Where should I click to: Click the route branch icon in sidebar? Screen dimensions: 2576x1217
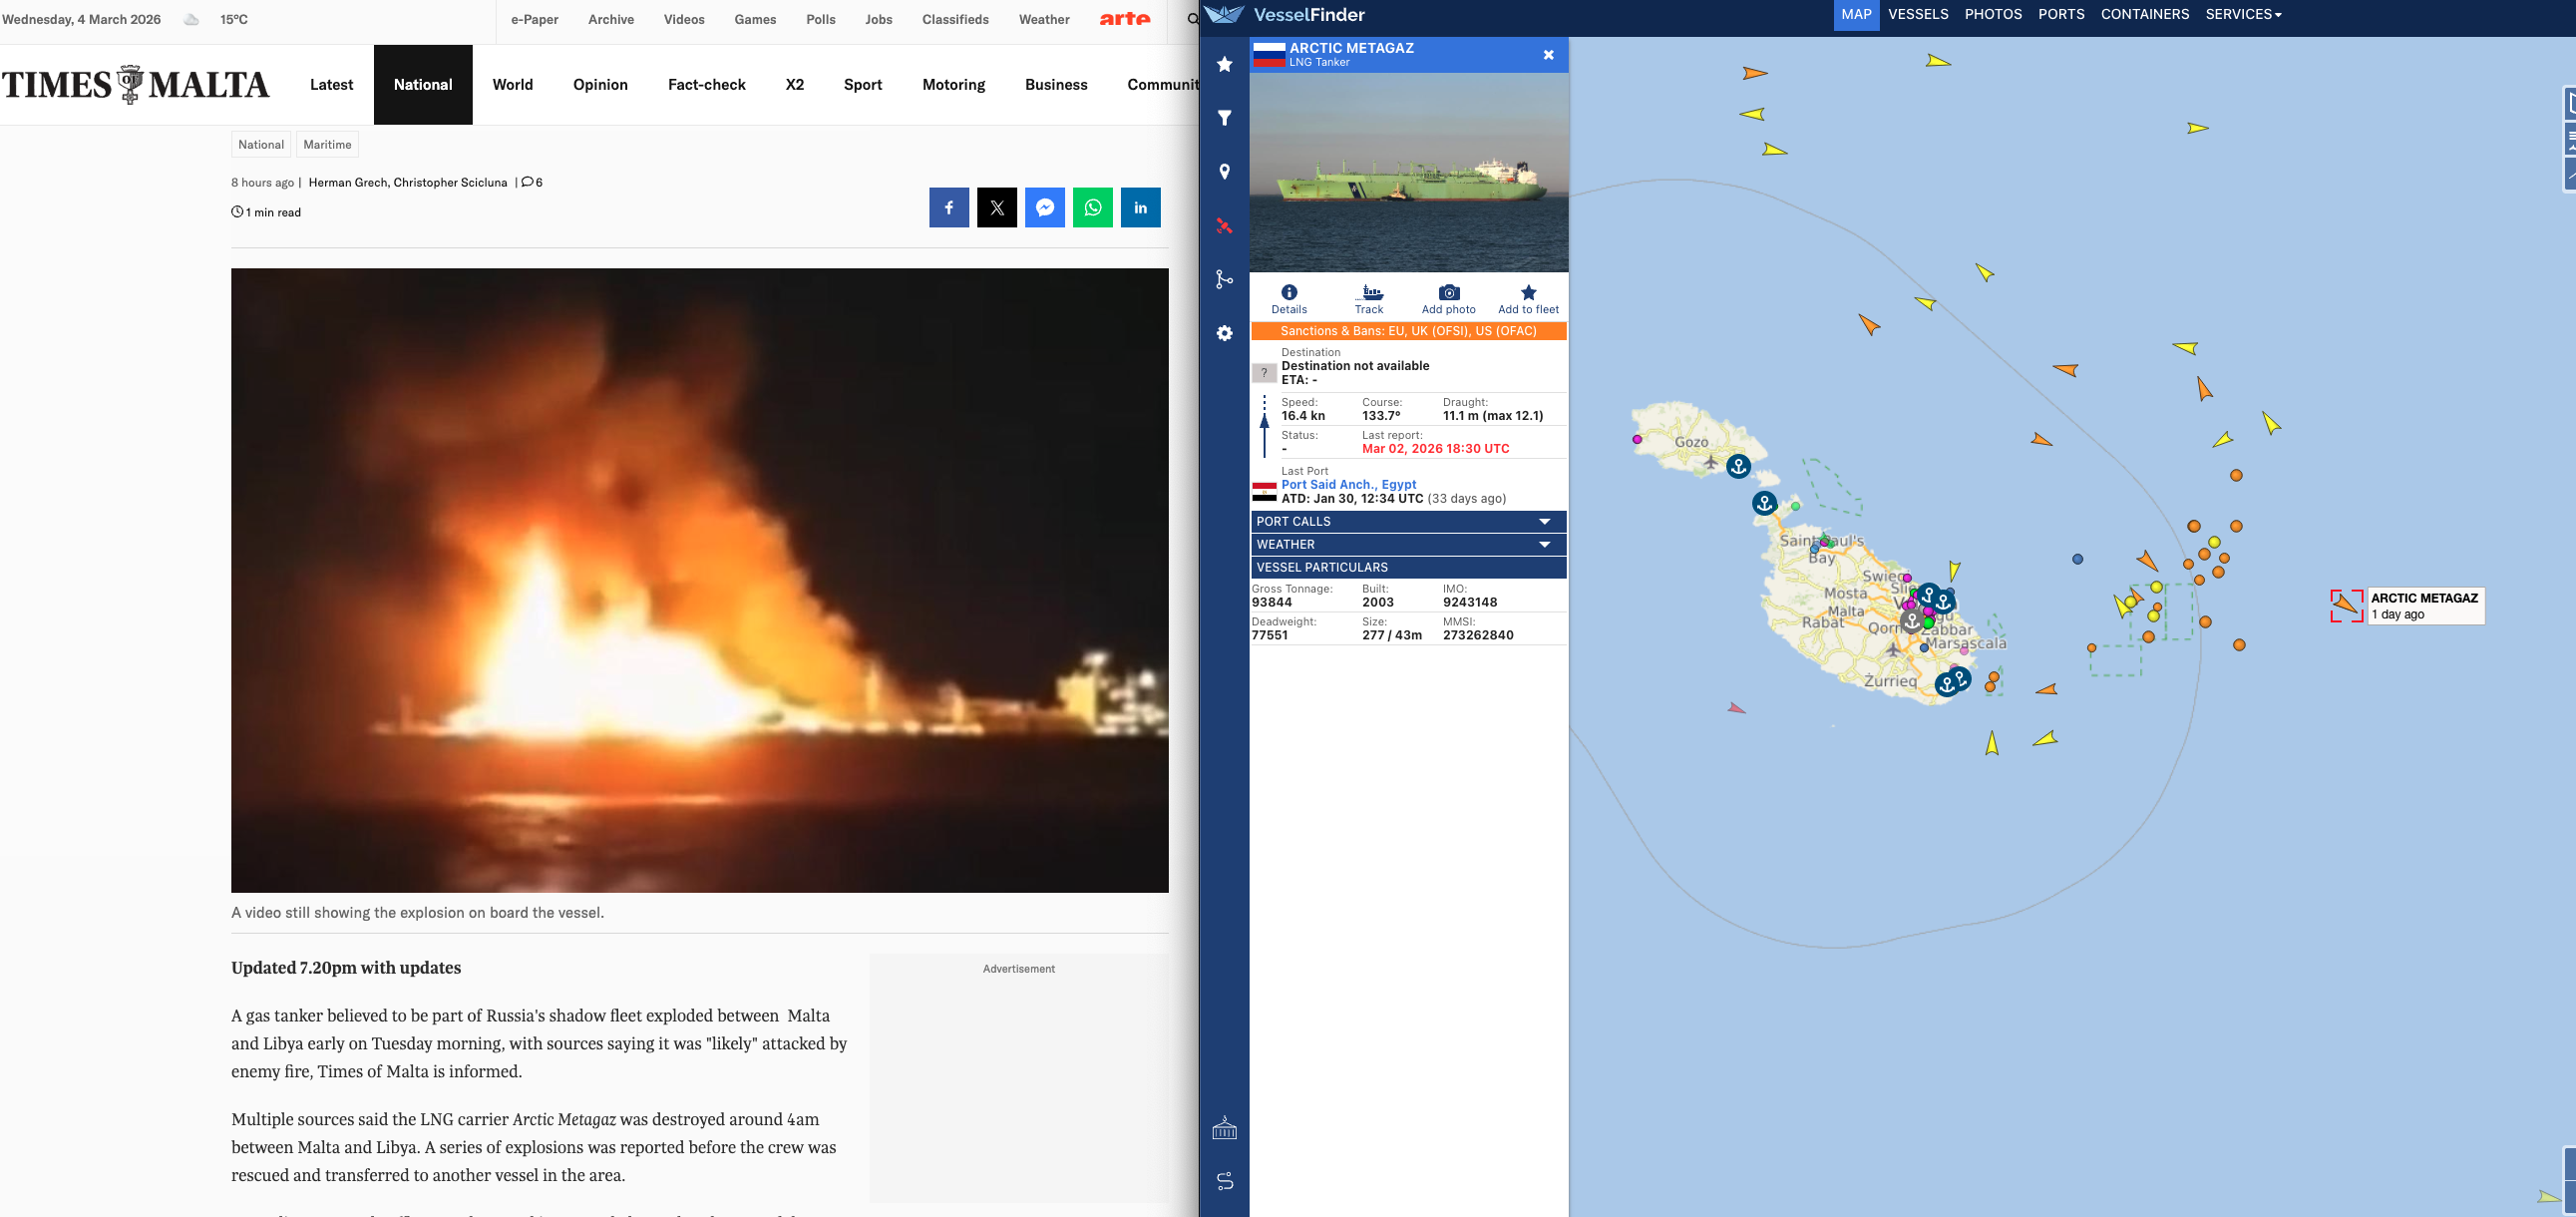pos(1224,279)
